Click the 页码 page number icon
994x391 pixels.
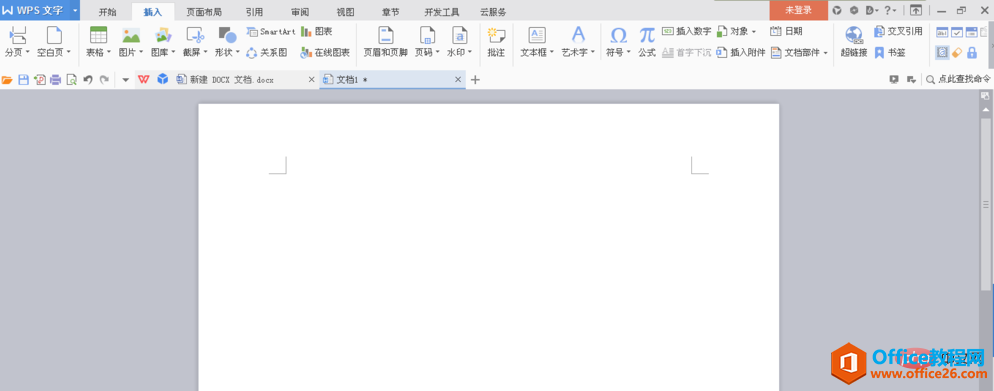427,35
